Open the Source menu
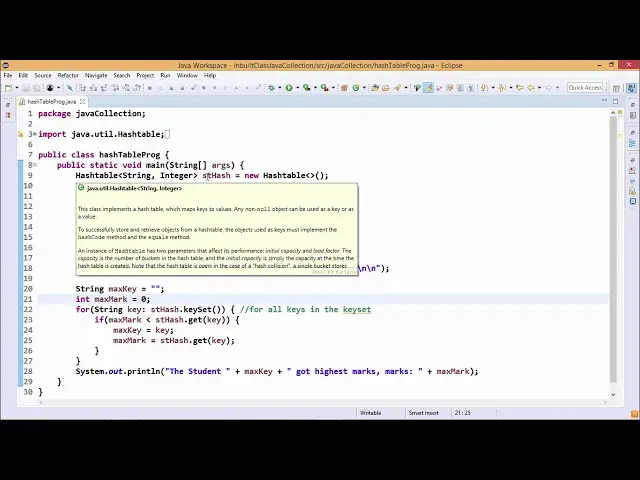 pos(43,76)
